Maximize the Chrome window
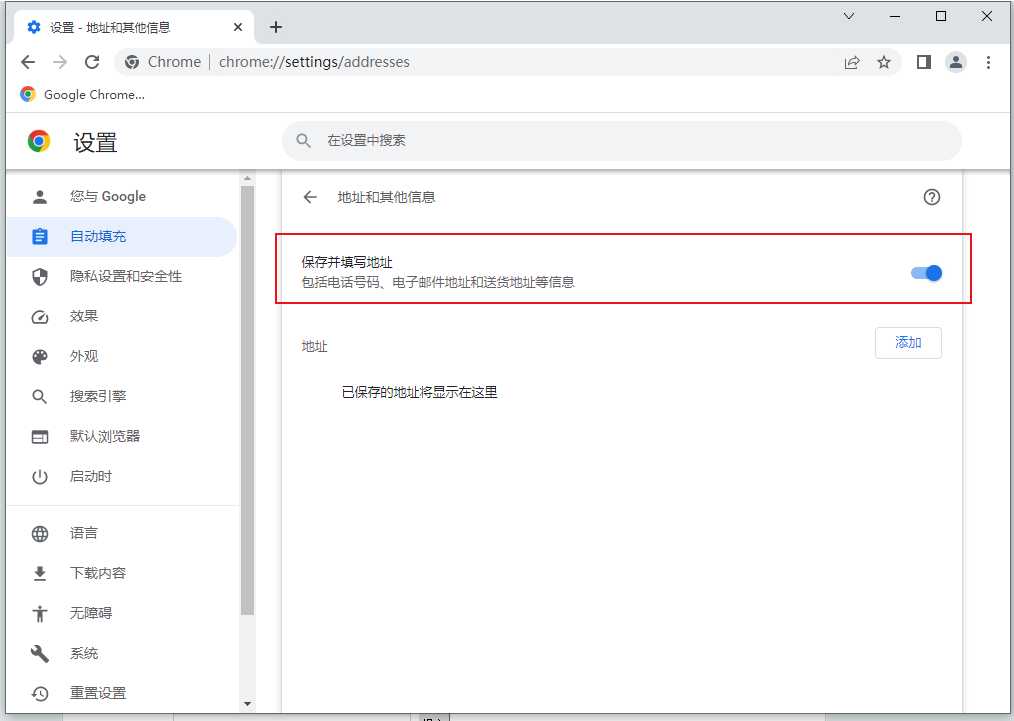 941,16
